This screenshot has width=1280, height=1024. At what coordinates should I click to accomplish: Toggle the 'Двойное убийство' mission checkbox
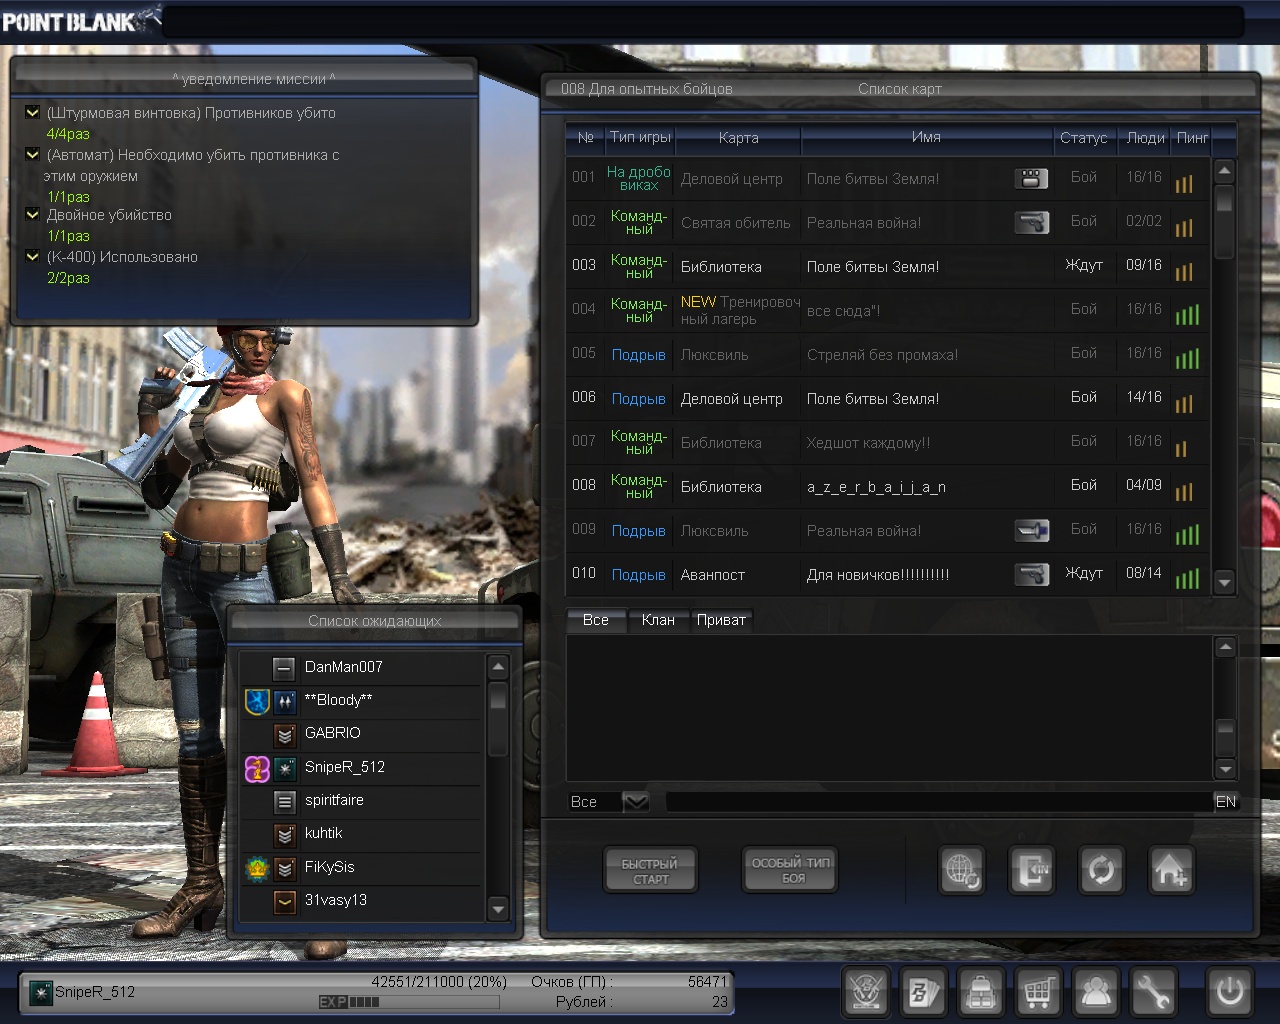(x=33, y=214)
